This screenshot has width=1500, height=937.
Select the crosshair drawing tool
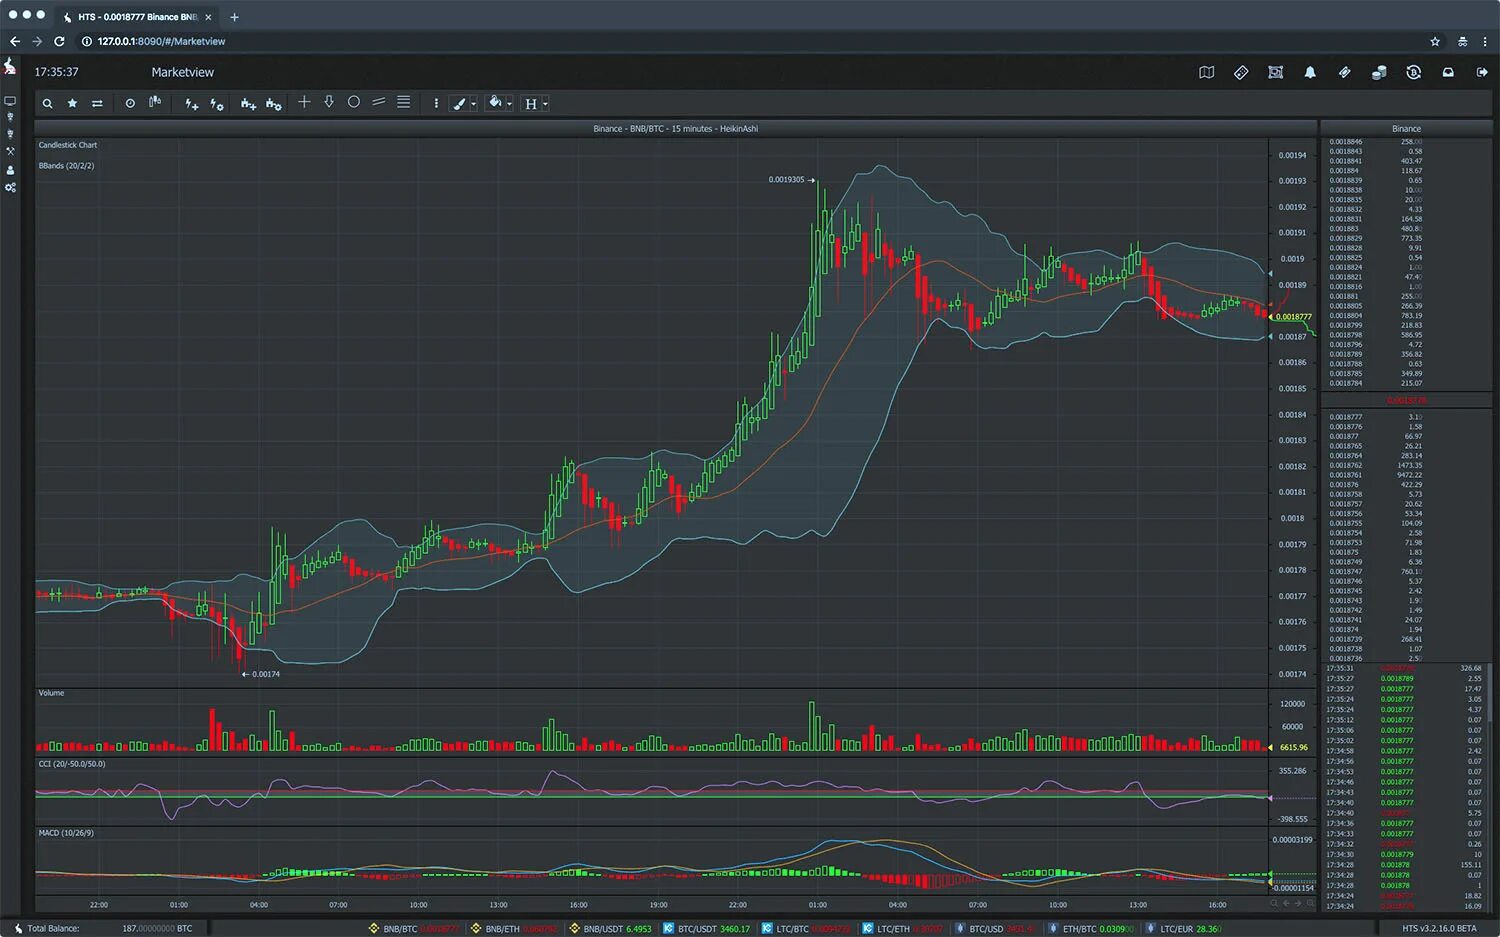tap(304, 102)
